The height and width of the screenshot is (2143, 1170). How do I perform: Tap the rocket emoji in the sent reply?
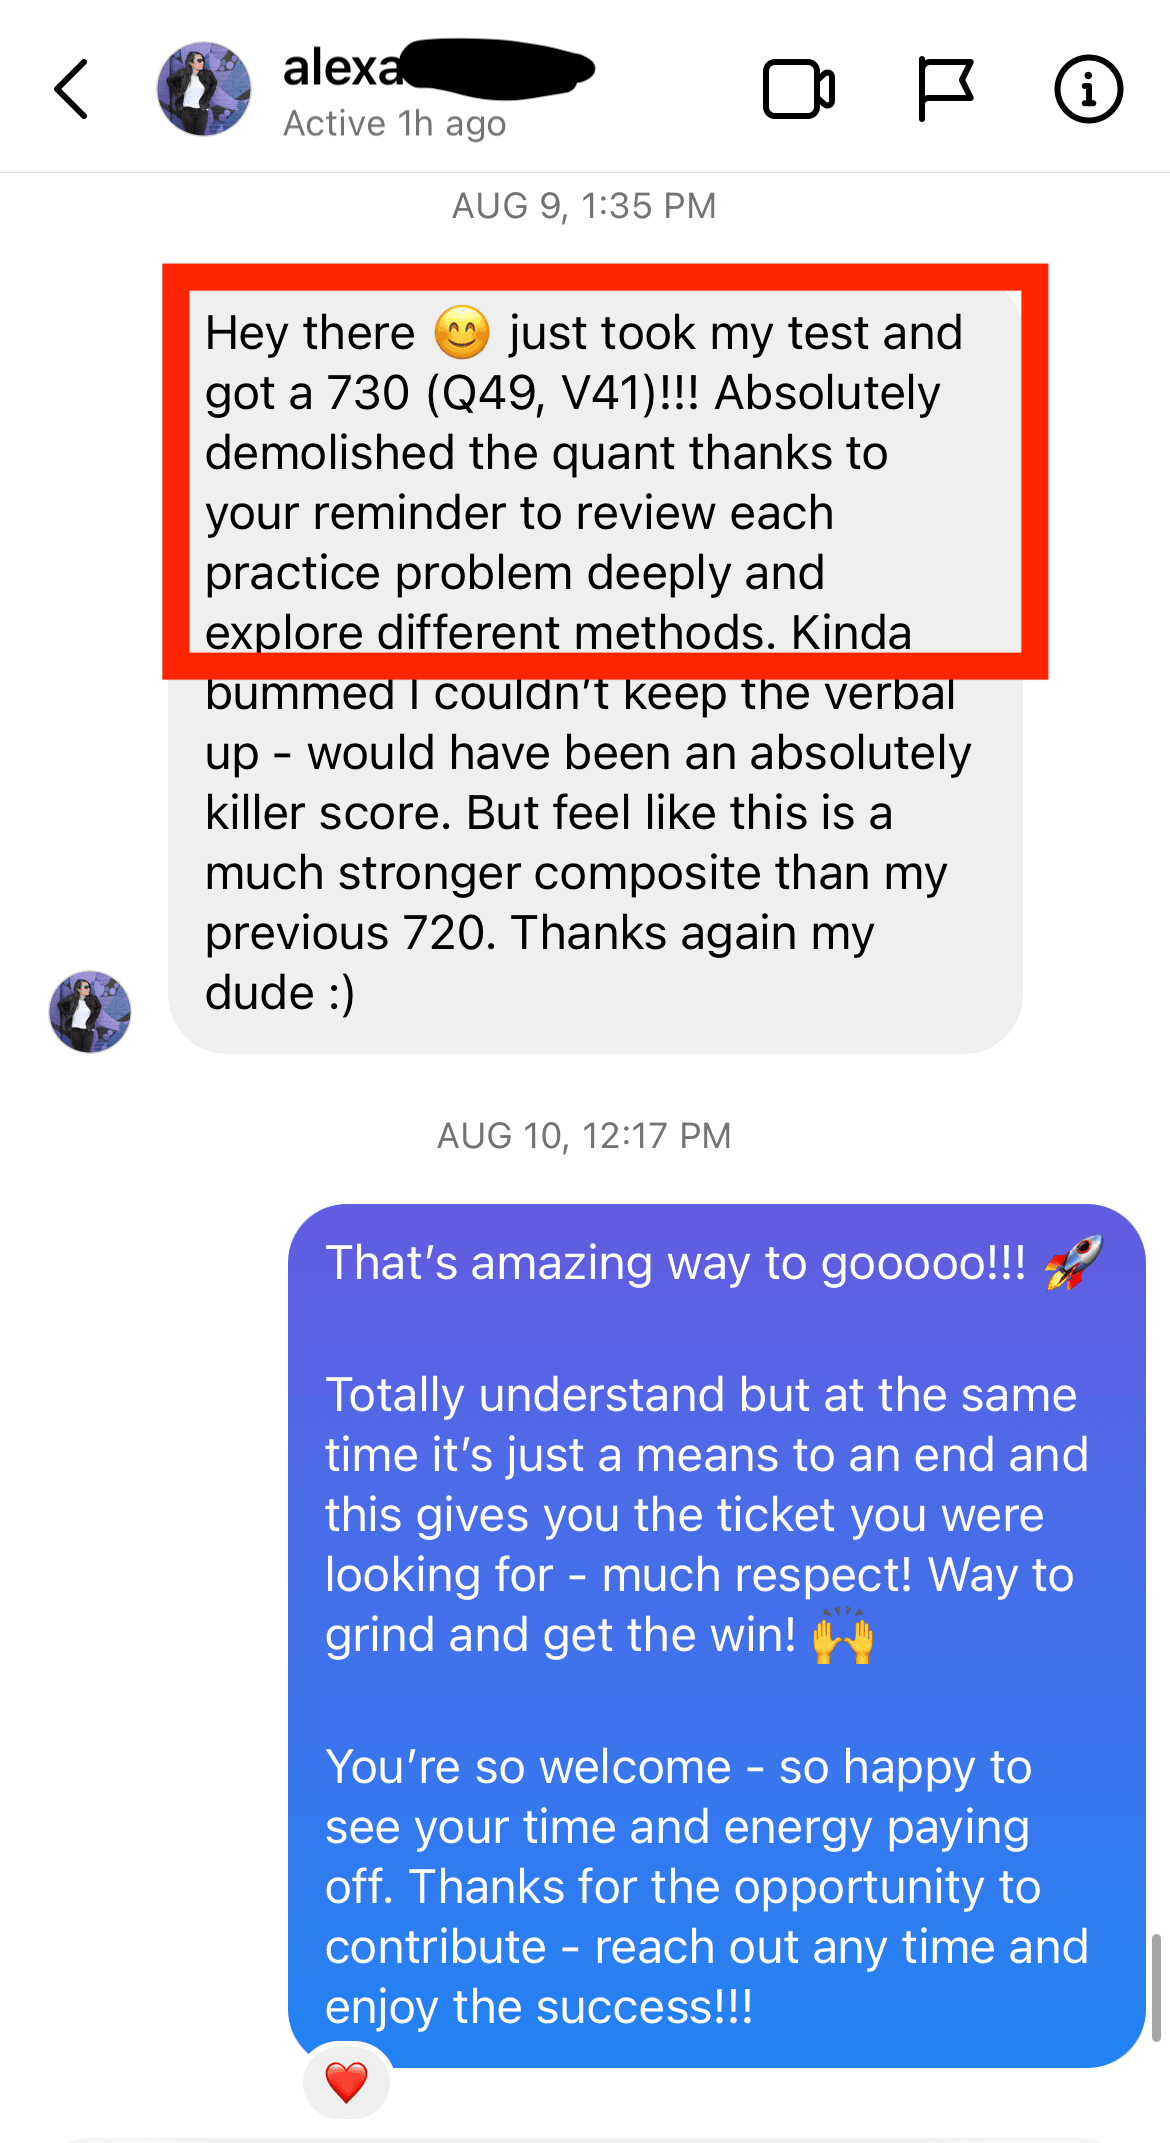click(x=1073, y=1262)
